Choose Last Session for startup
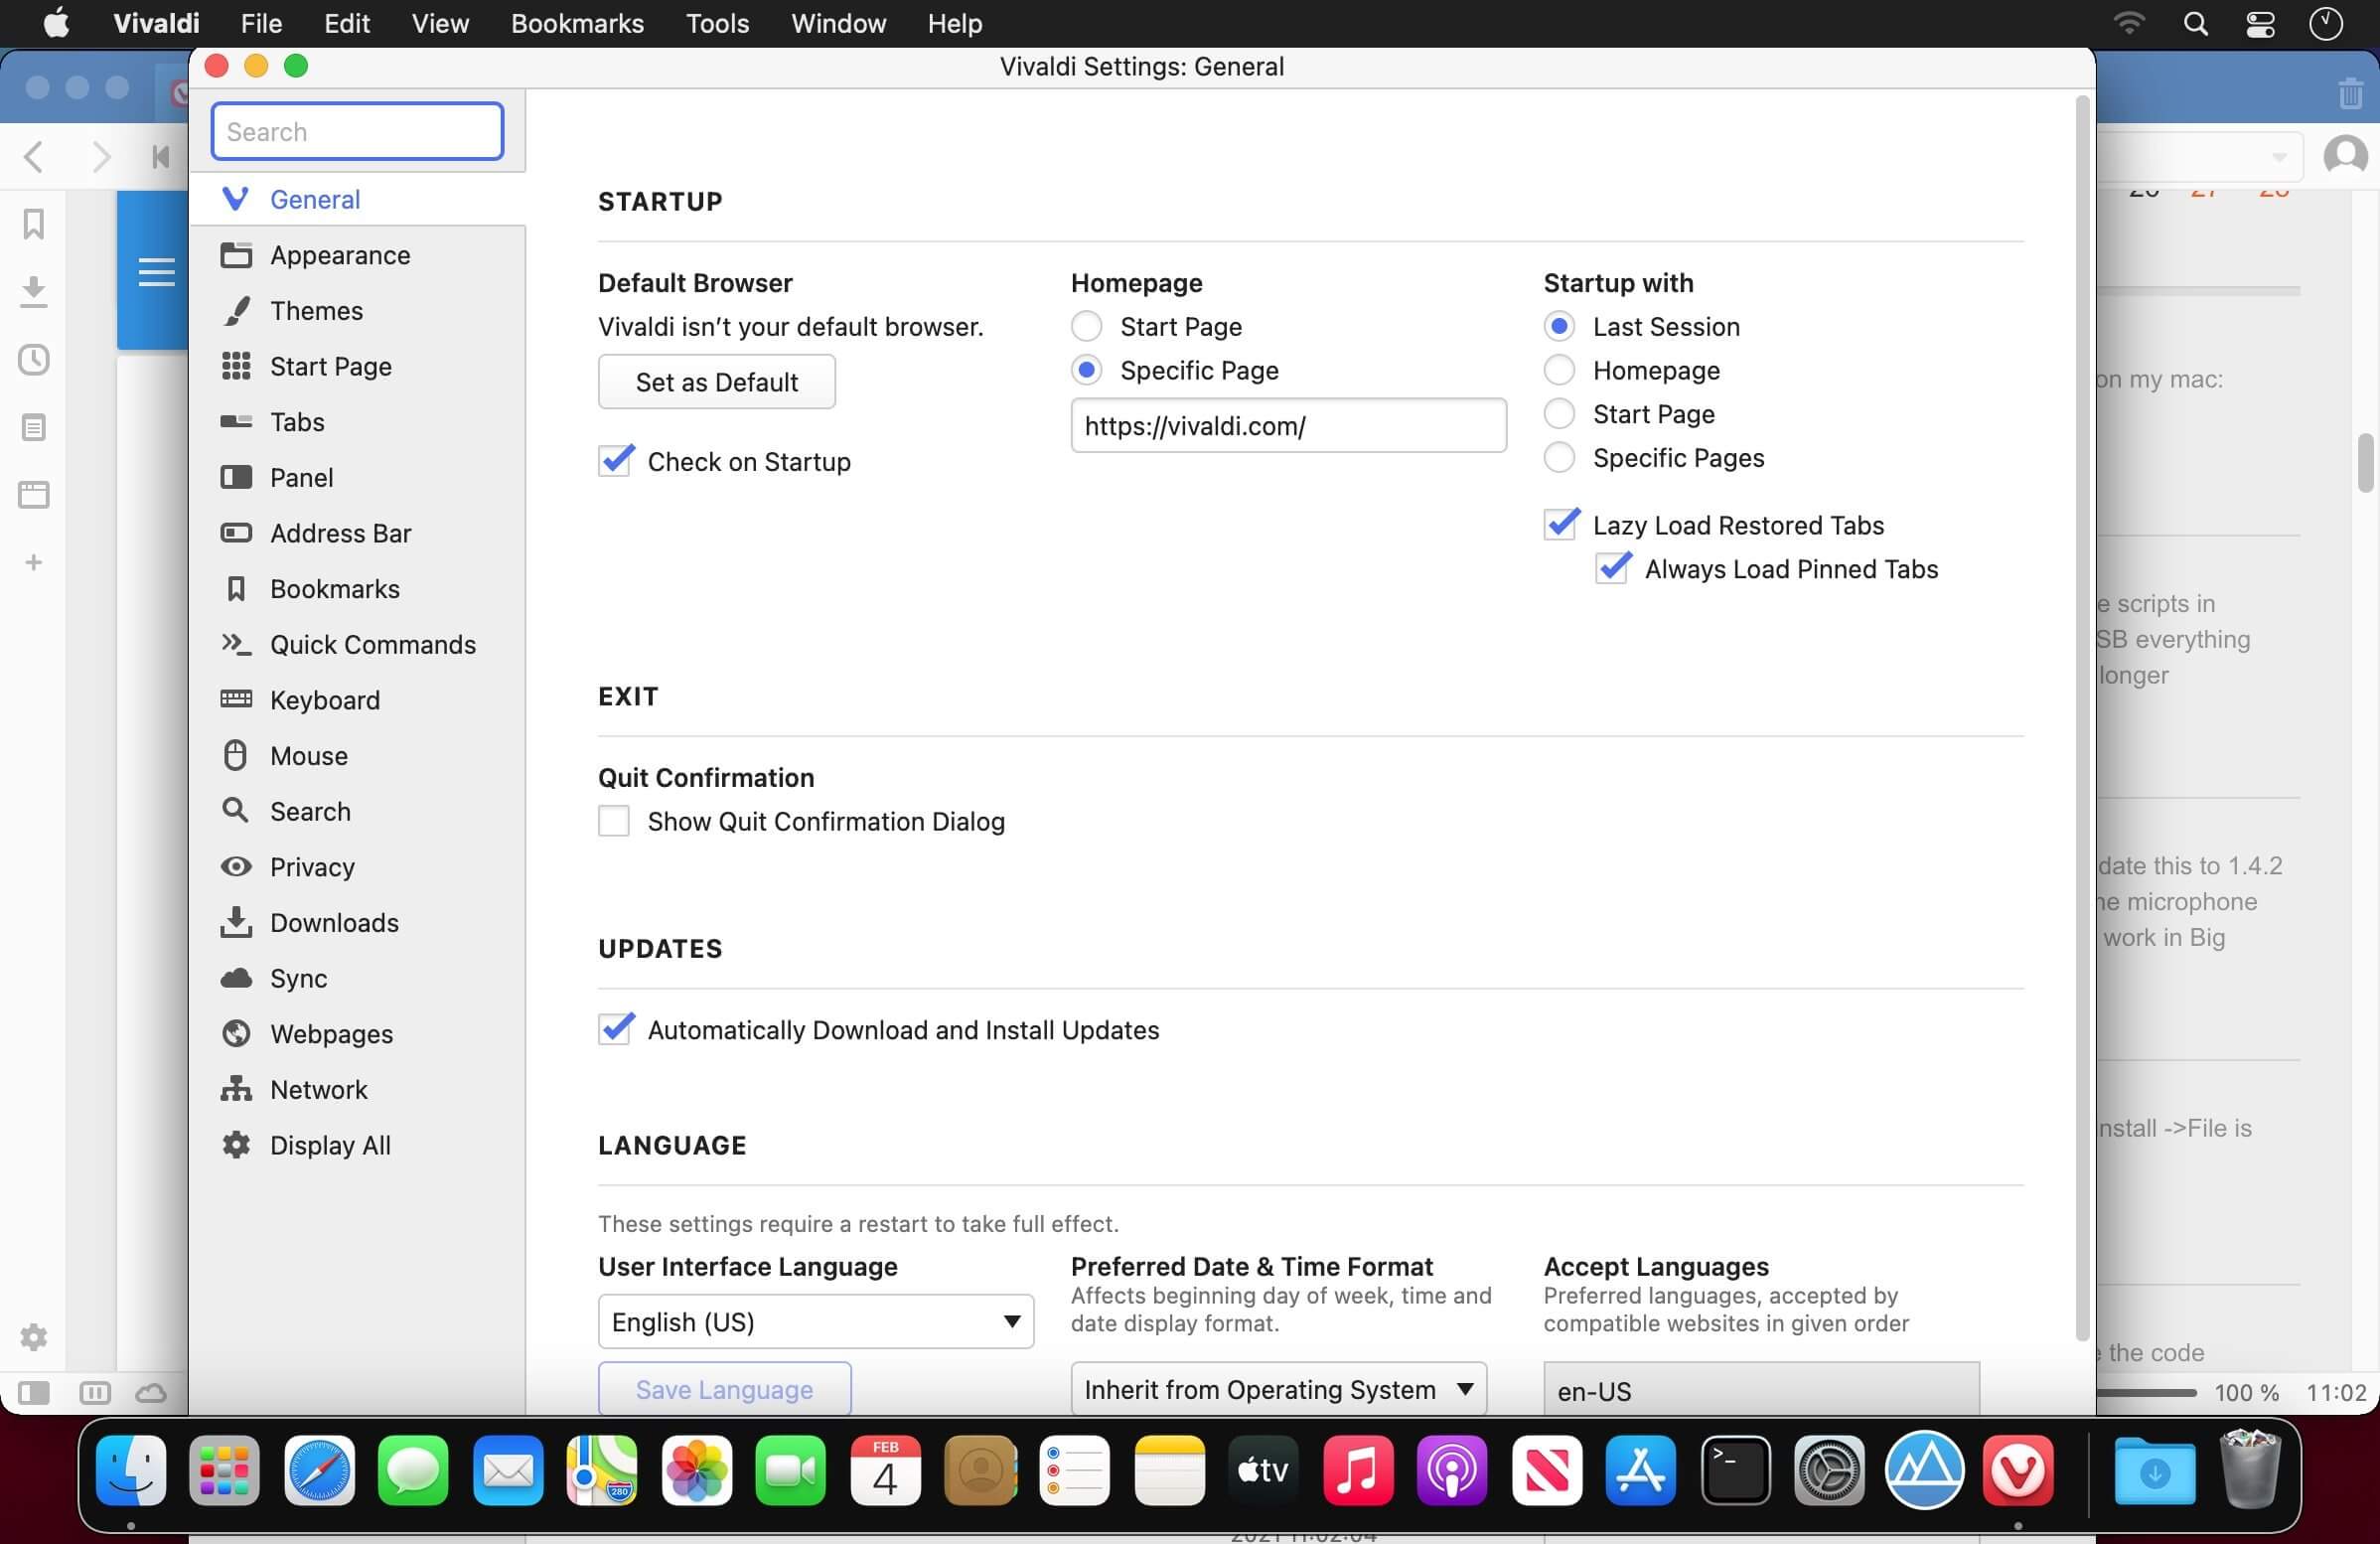 (x=1559, y=326)
